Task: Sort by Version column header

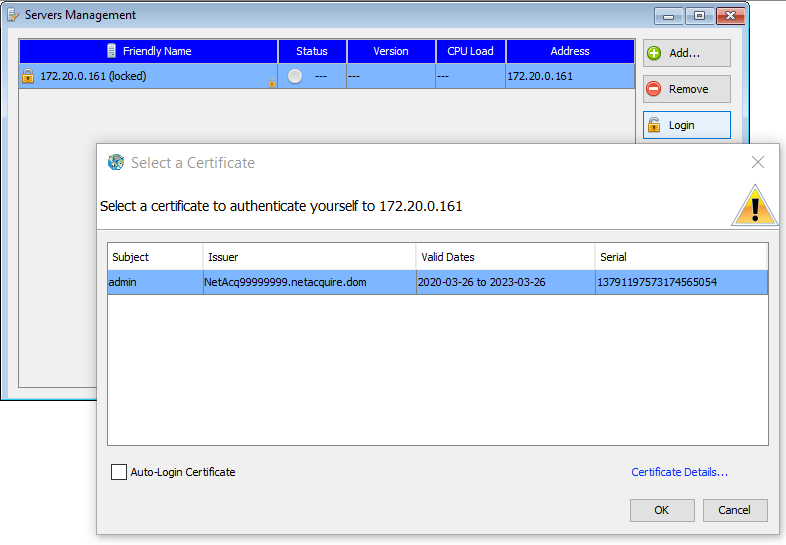Action: point(391,51)
